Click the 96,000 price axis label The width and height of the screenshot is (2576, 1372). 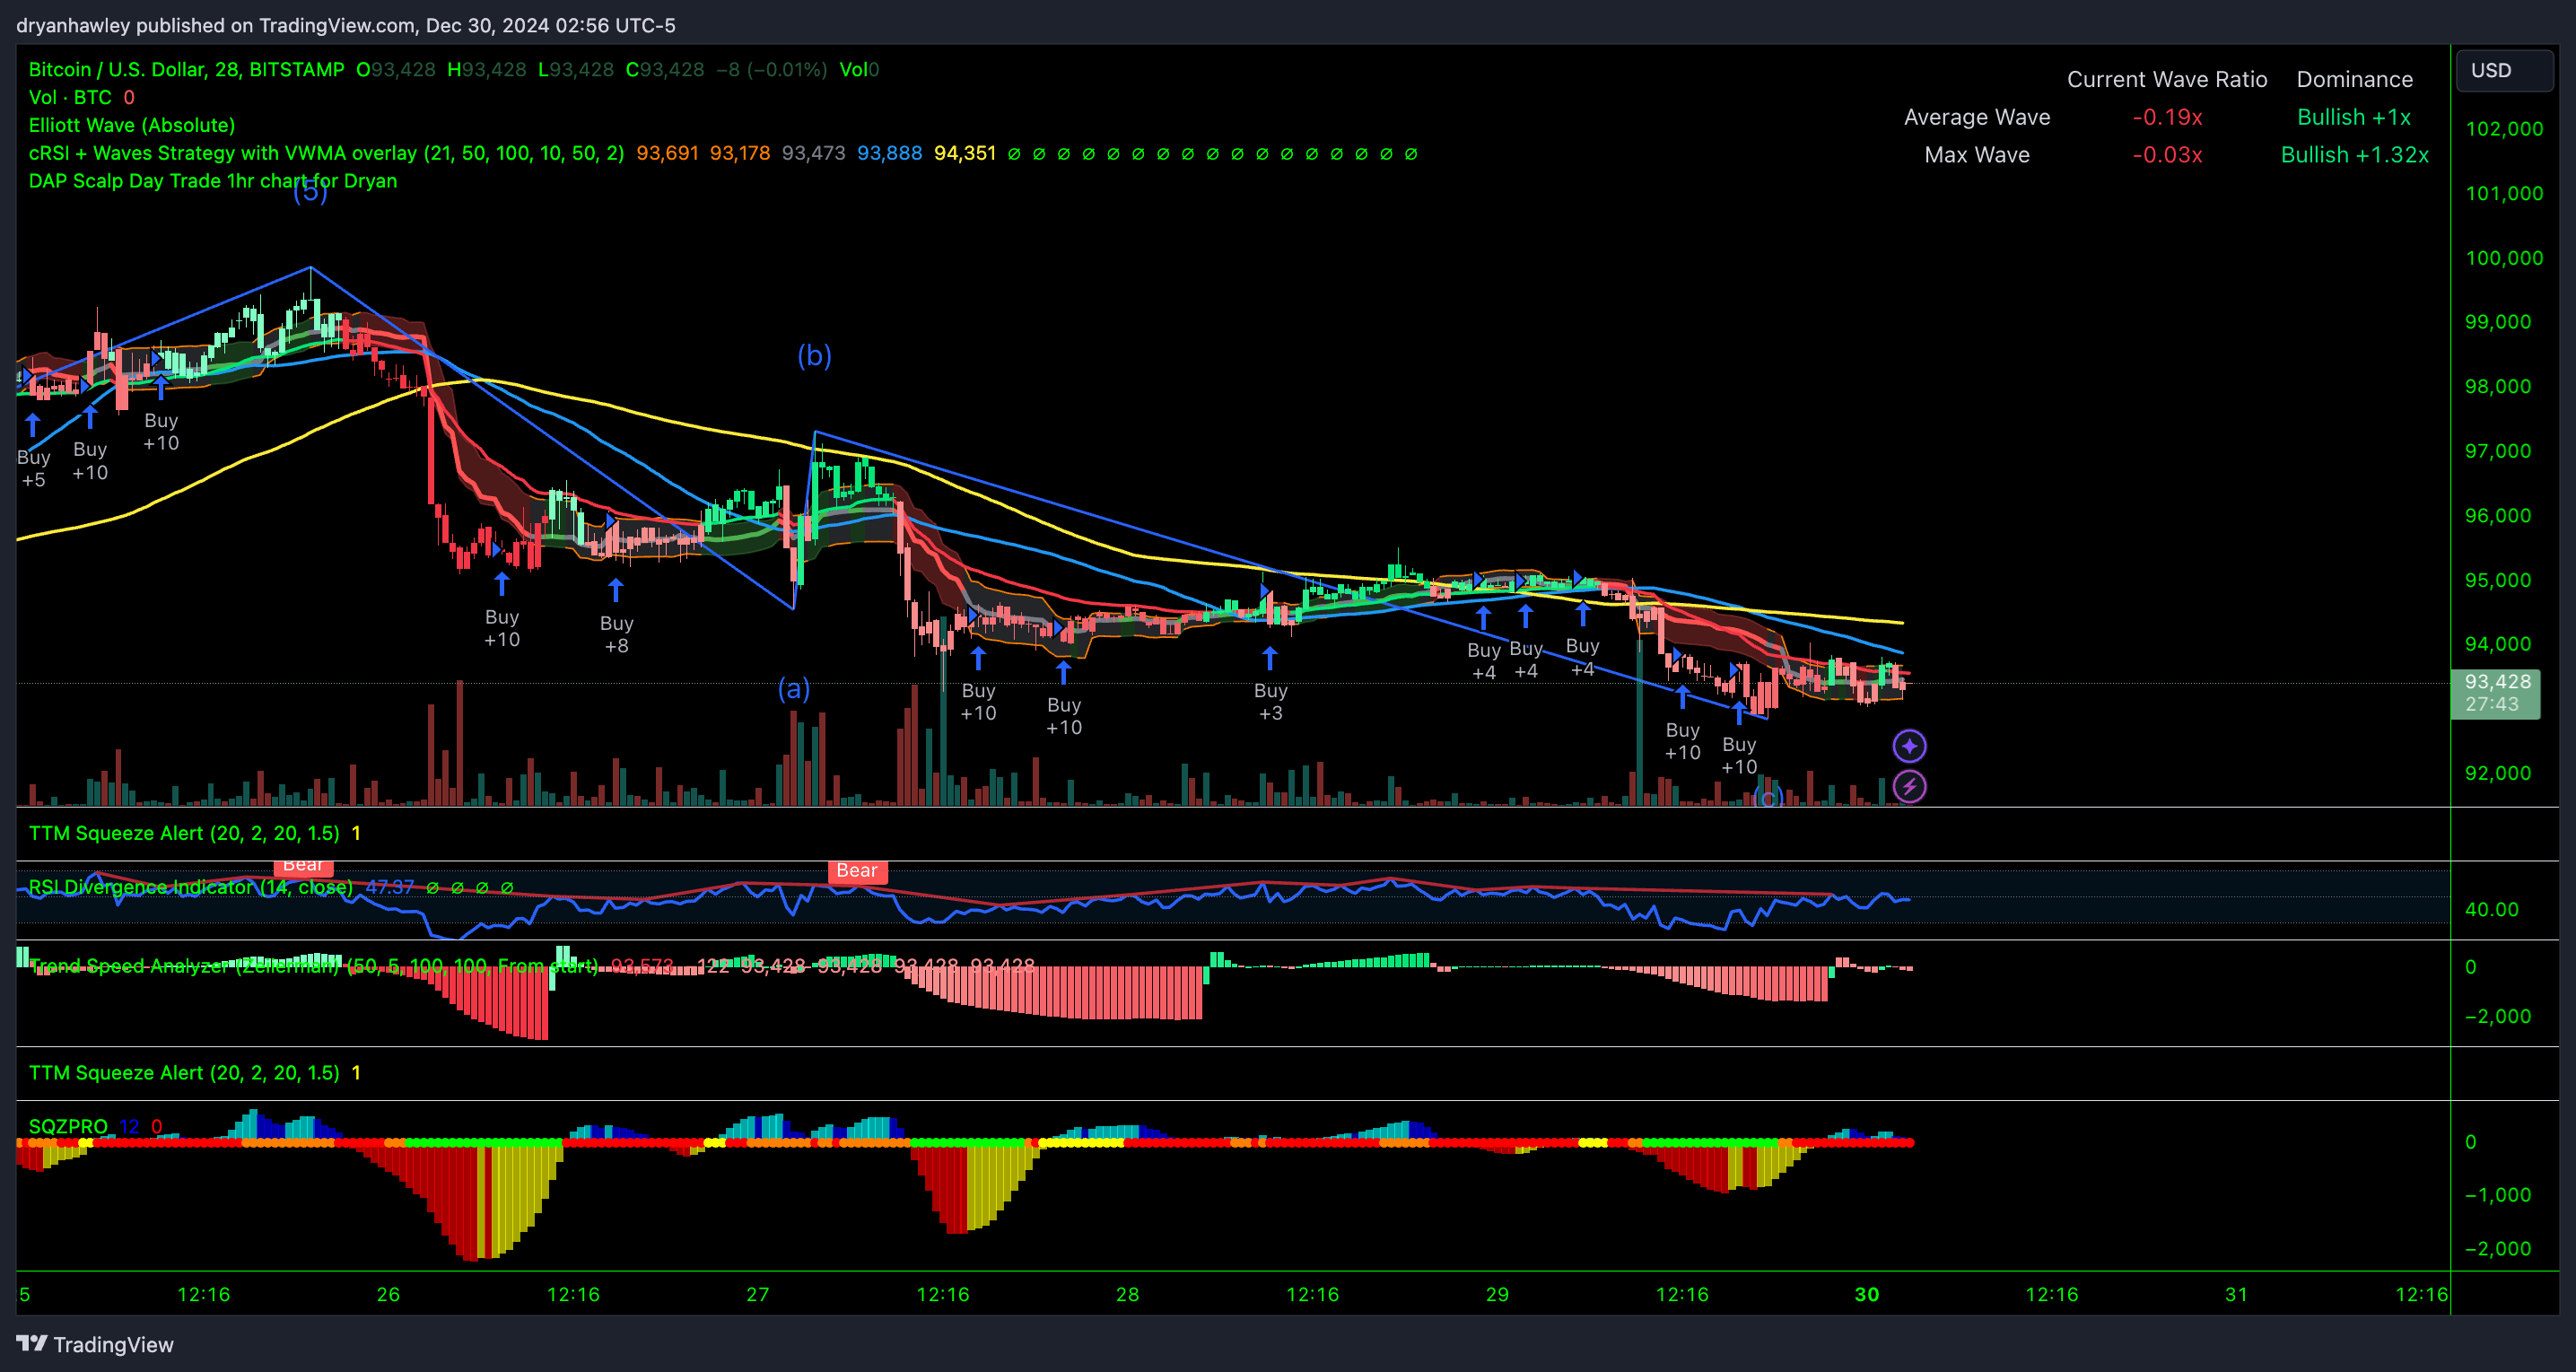point(2498,516)
